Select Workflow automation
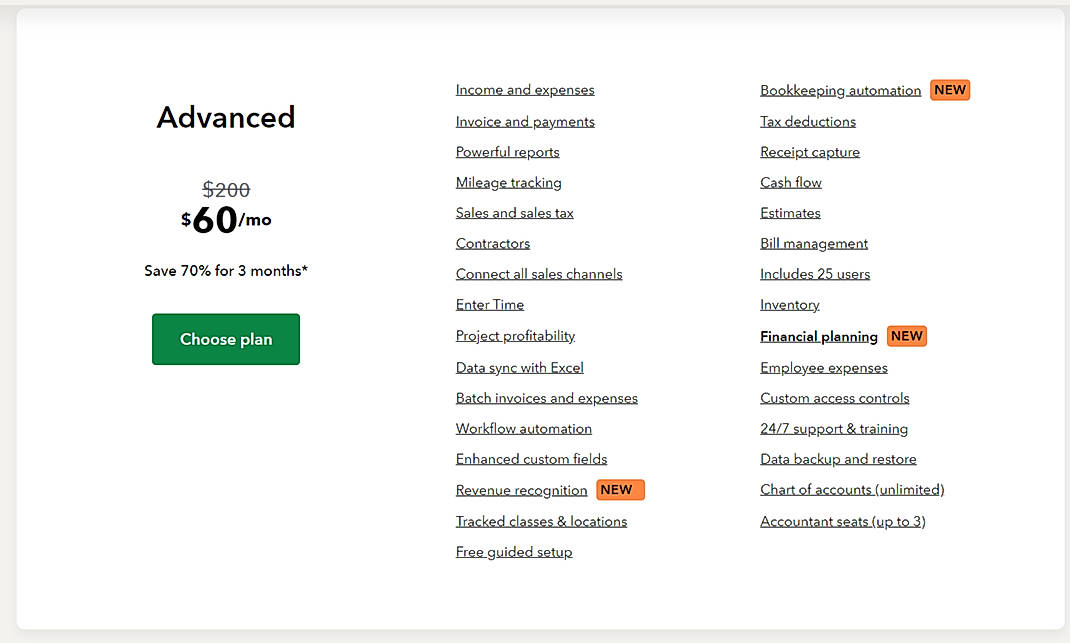 (523, 428)
